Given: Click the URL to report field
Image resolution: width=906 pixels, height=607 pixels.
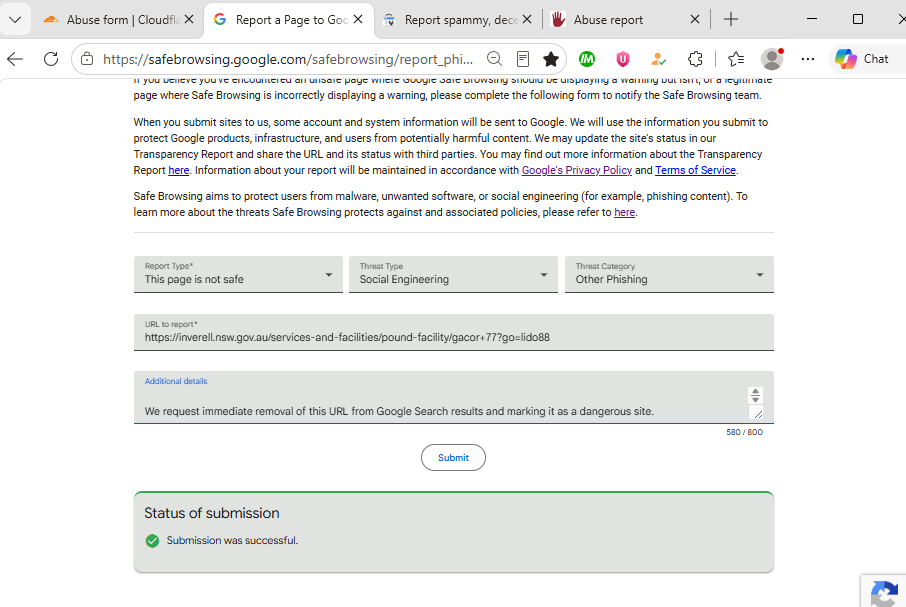Looking at the screenshot, I should pyautogui.click(x=454, y=332).
